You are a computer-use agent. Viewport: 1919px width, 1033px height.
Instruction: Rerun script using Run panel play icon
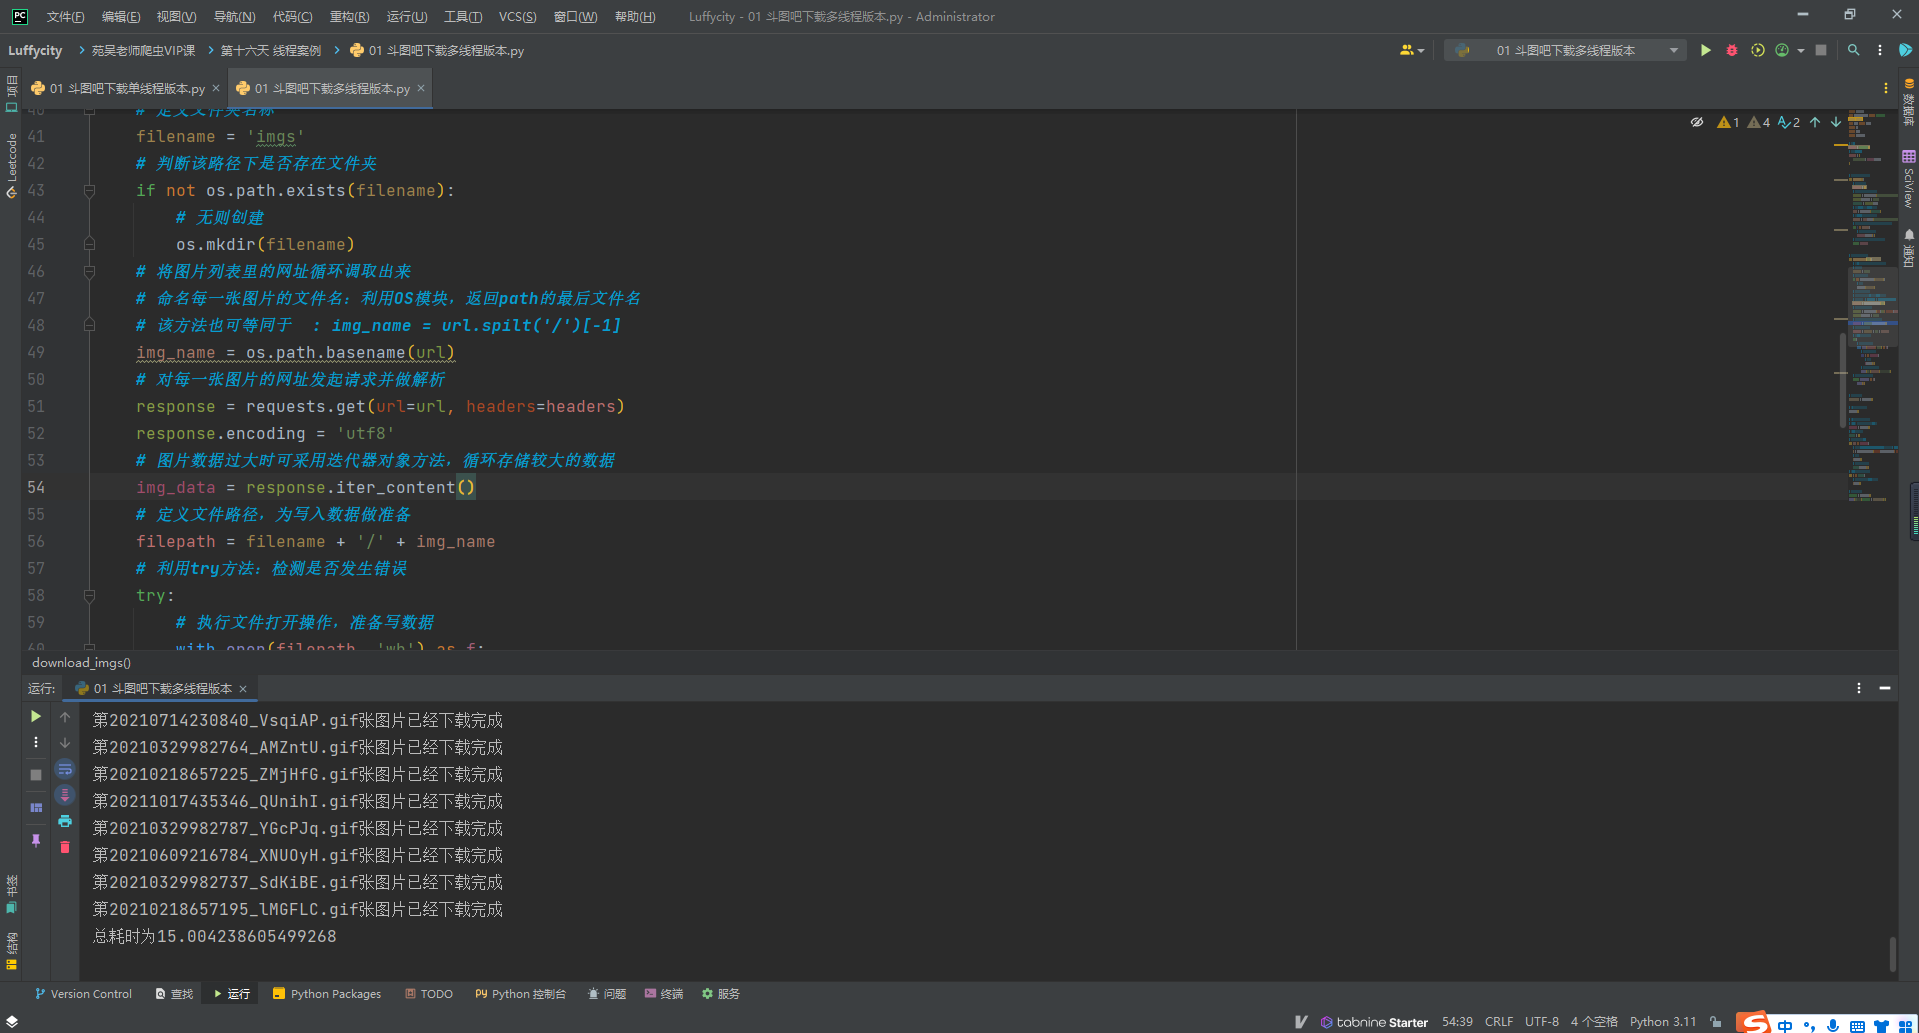pyautogui.click(x=36, y=716)
